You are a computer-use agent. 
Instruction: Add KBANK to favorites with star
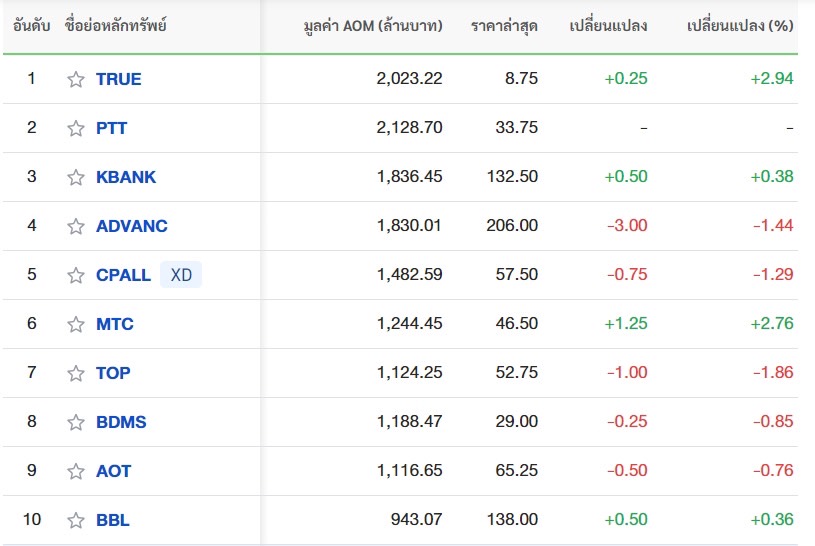tap(76, 177)
